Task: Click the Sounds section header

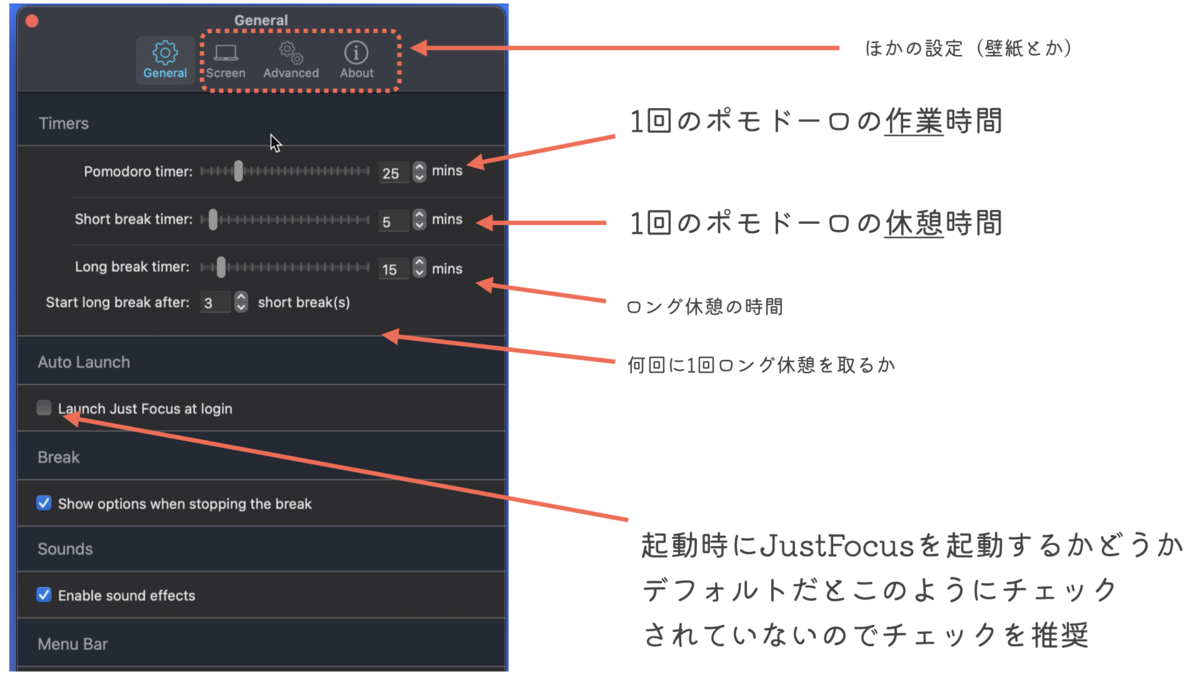Action: [65, 549]
